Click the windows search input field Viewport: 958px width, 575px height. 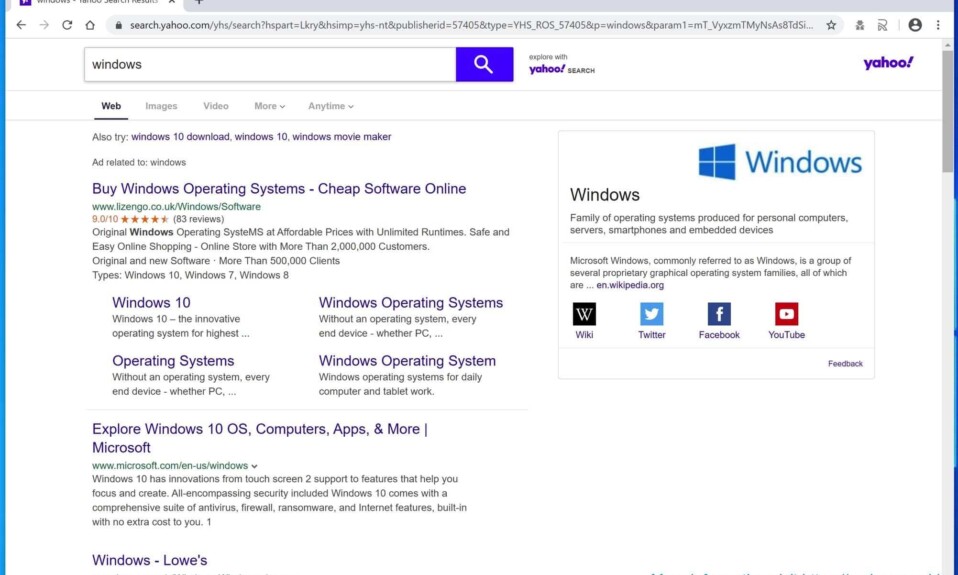click(270, 64)
